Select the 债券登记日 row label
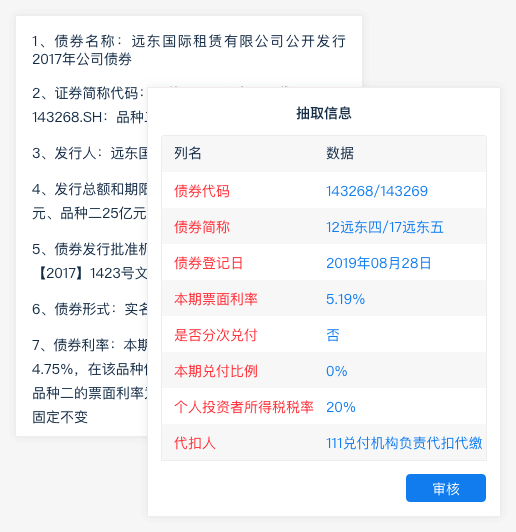This screenshot has width=516, height=532. [209, 263]
